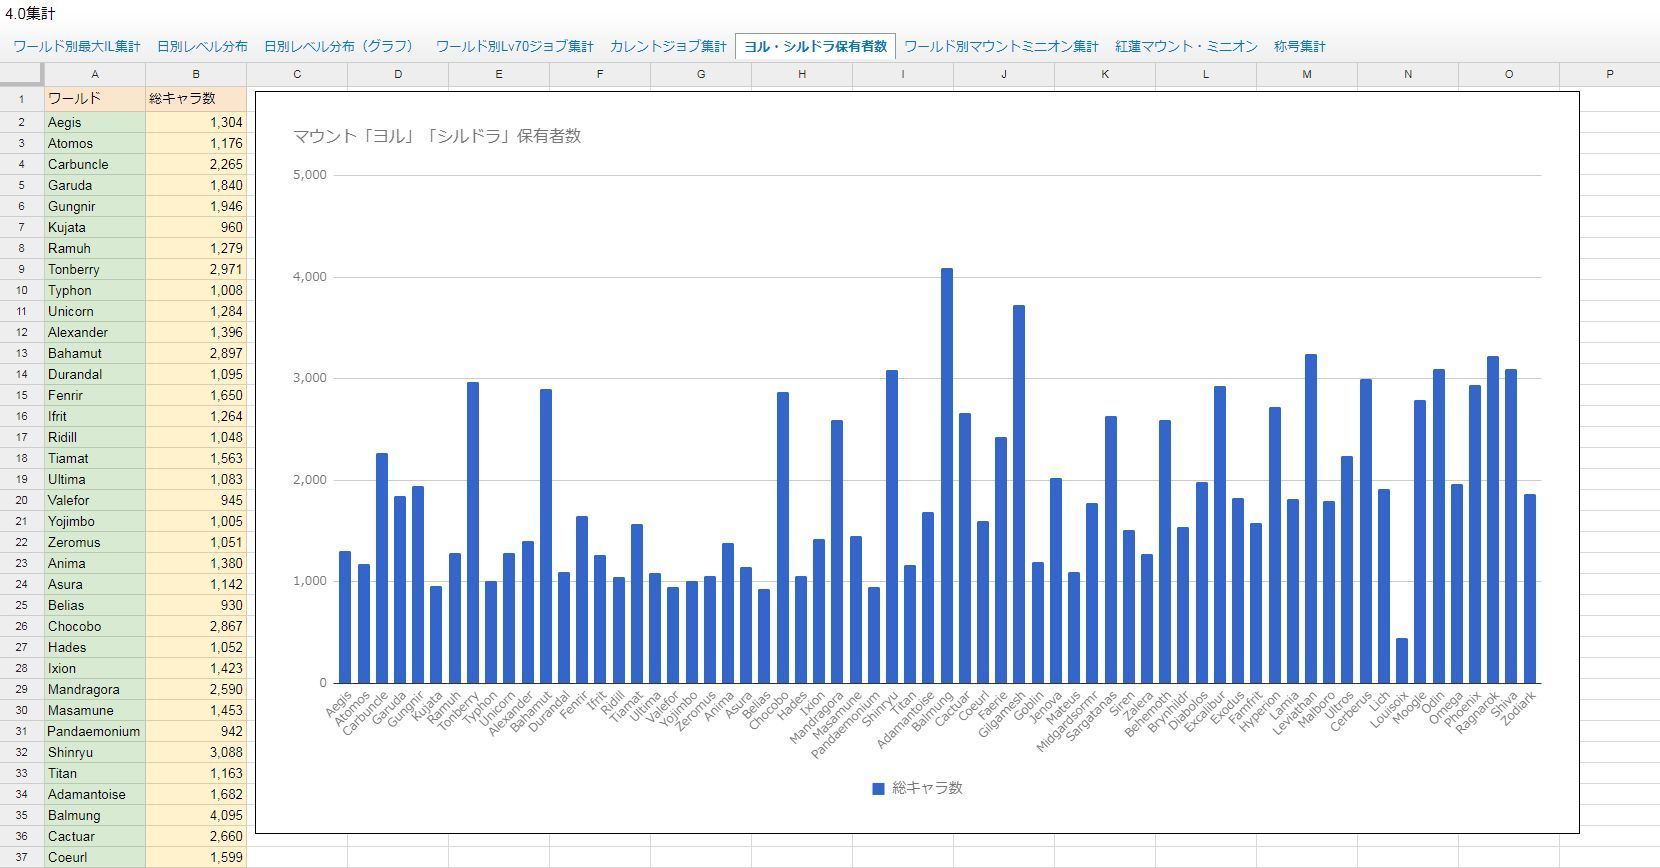The image size is (1660, 868).
Task: Click the tall Balmung bar in chart
Action: point(946,476)
